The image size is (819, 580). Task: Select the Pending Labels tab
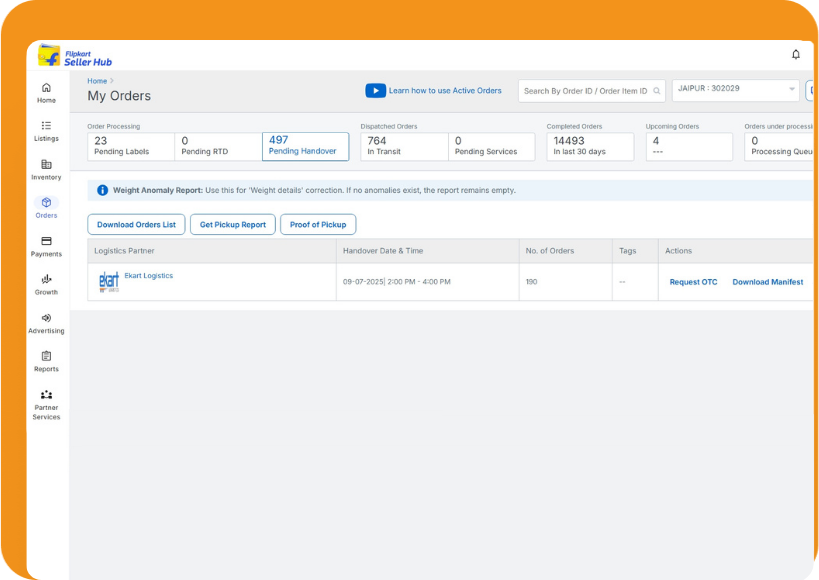pyautogui.click(x=130, y=146)
